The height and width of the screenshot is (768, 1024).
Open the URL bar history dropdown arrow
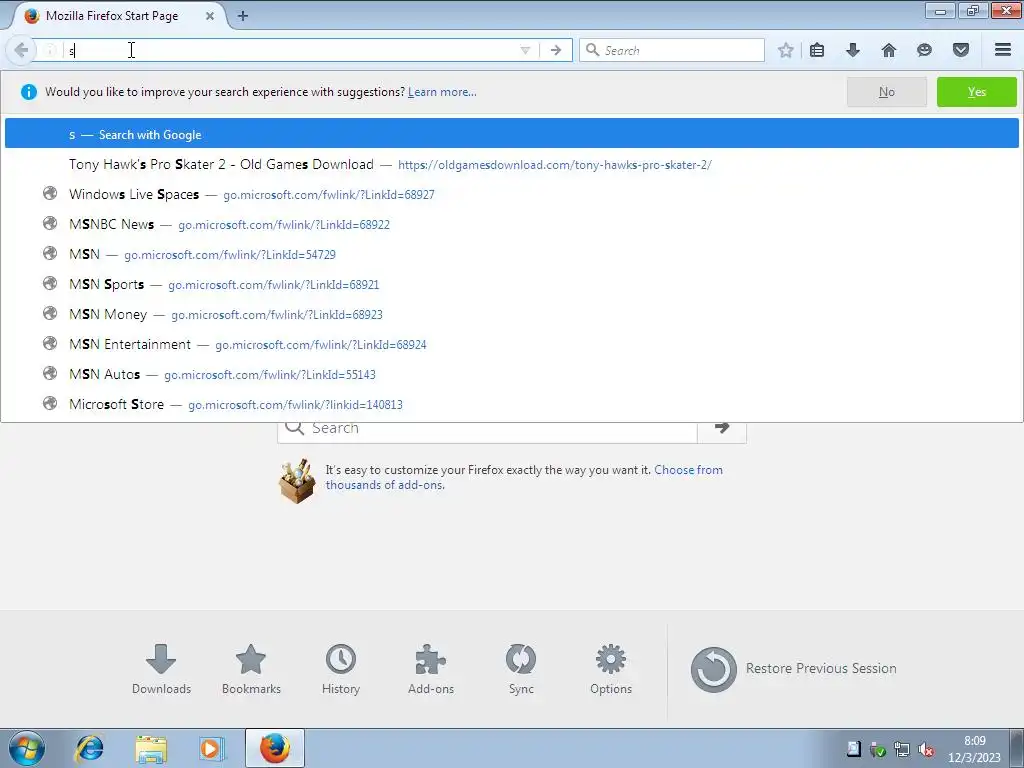[x=525, y=50]
